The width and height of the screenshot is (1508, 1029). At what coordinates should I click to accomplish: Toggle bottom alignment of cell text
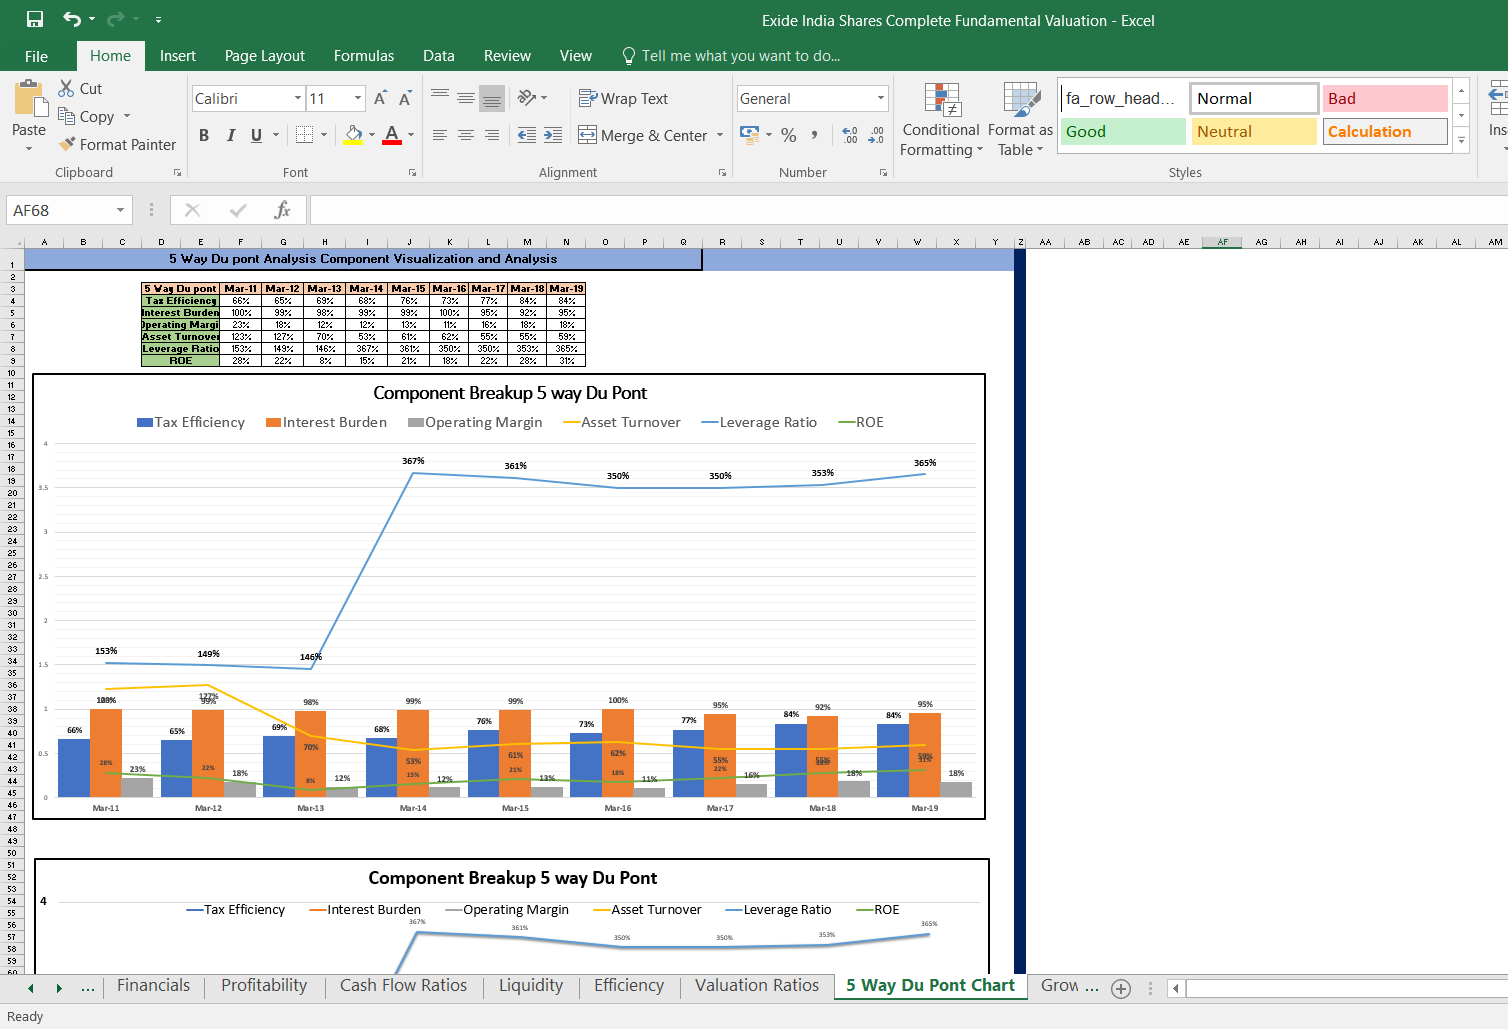point(492,97)
